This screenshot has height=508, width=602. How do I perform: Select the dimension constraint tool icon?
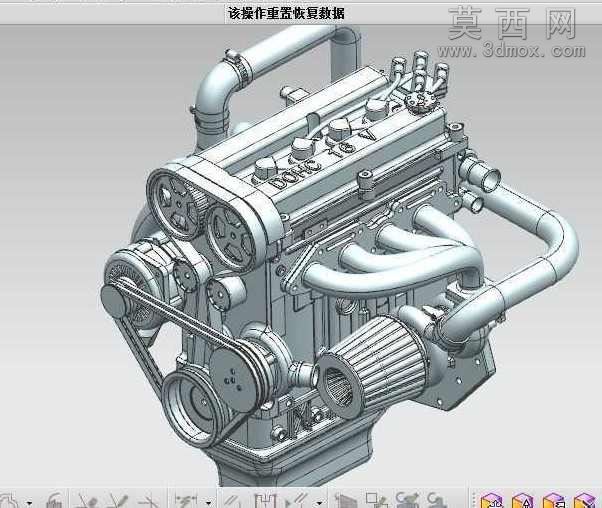point(187,500)
